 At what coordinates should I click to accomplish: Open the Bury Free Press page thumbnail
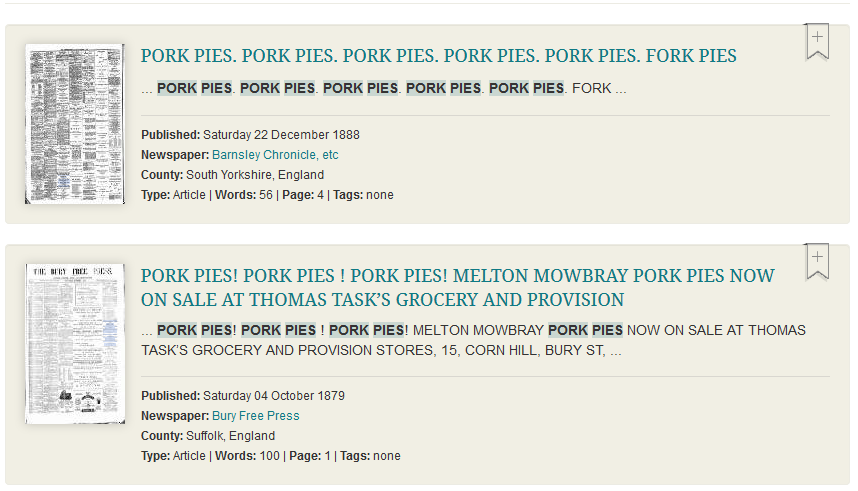(75, 343)
